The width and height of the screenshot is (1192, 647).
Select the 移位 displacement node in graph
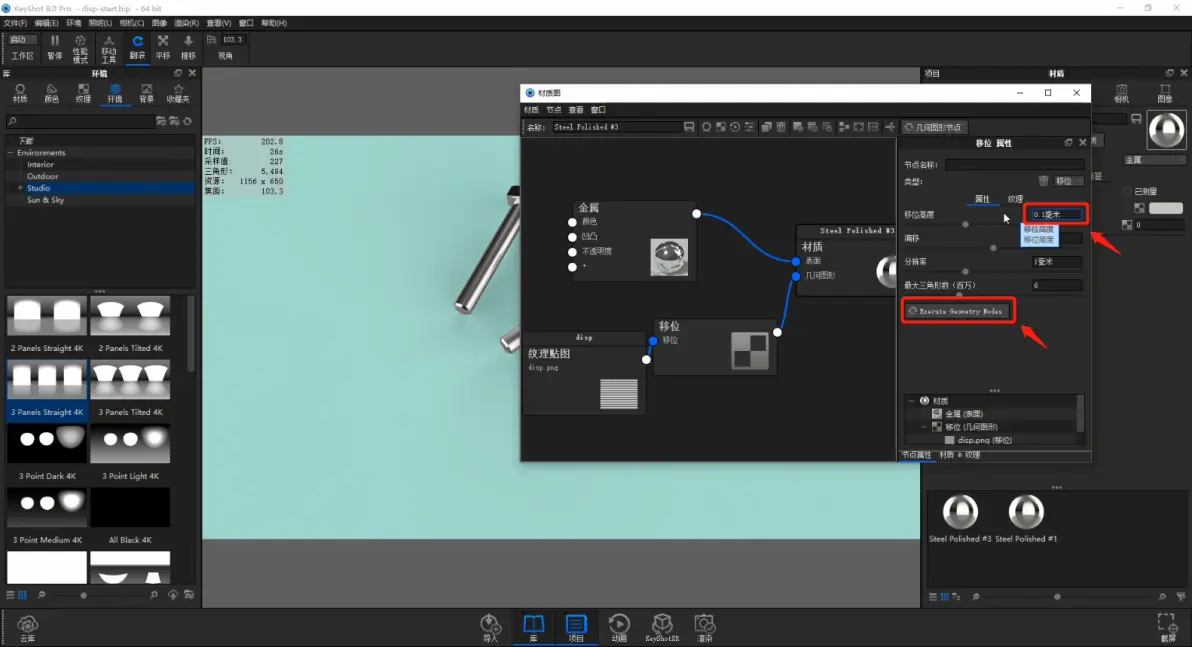coord(715,346)
